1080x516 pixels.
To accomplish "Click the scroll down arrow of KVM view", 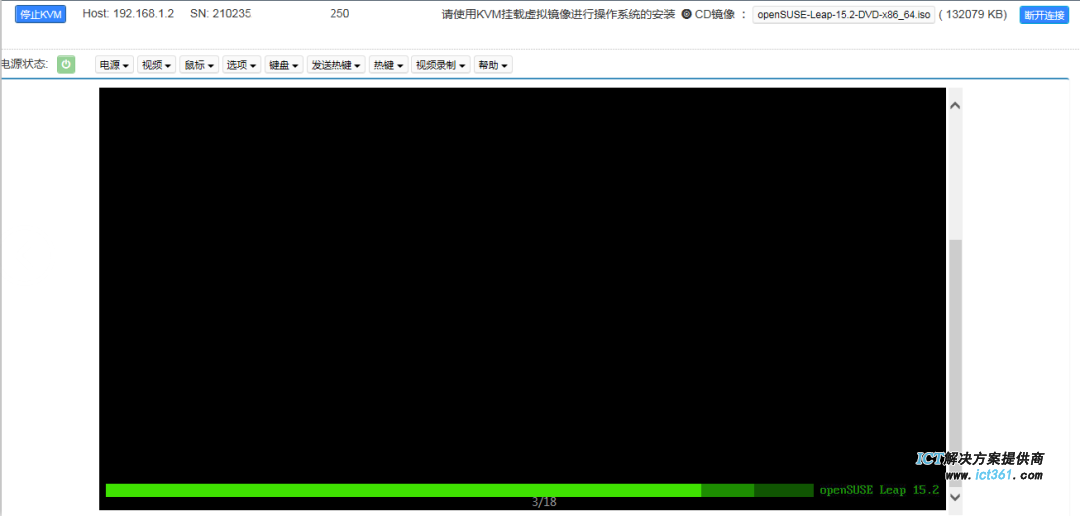I will [x=955, y=495].
